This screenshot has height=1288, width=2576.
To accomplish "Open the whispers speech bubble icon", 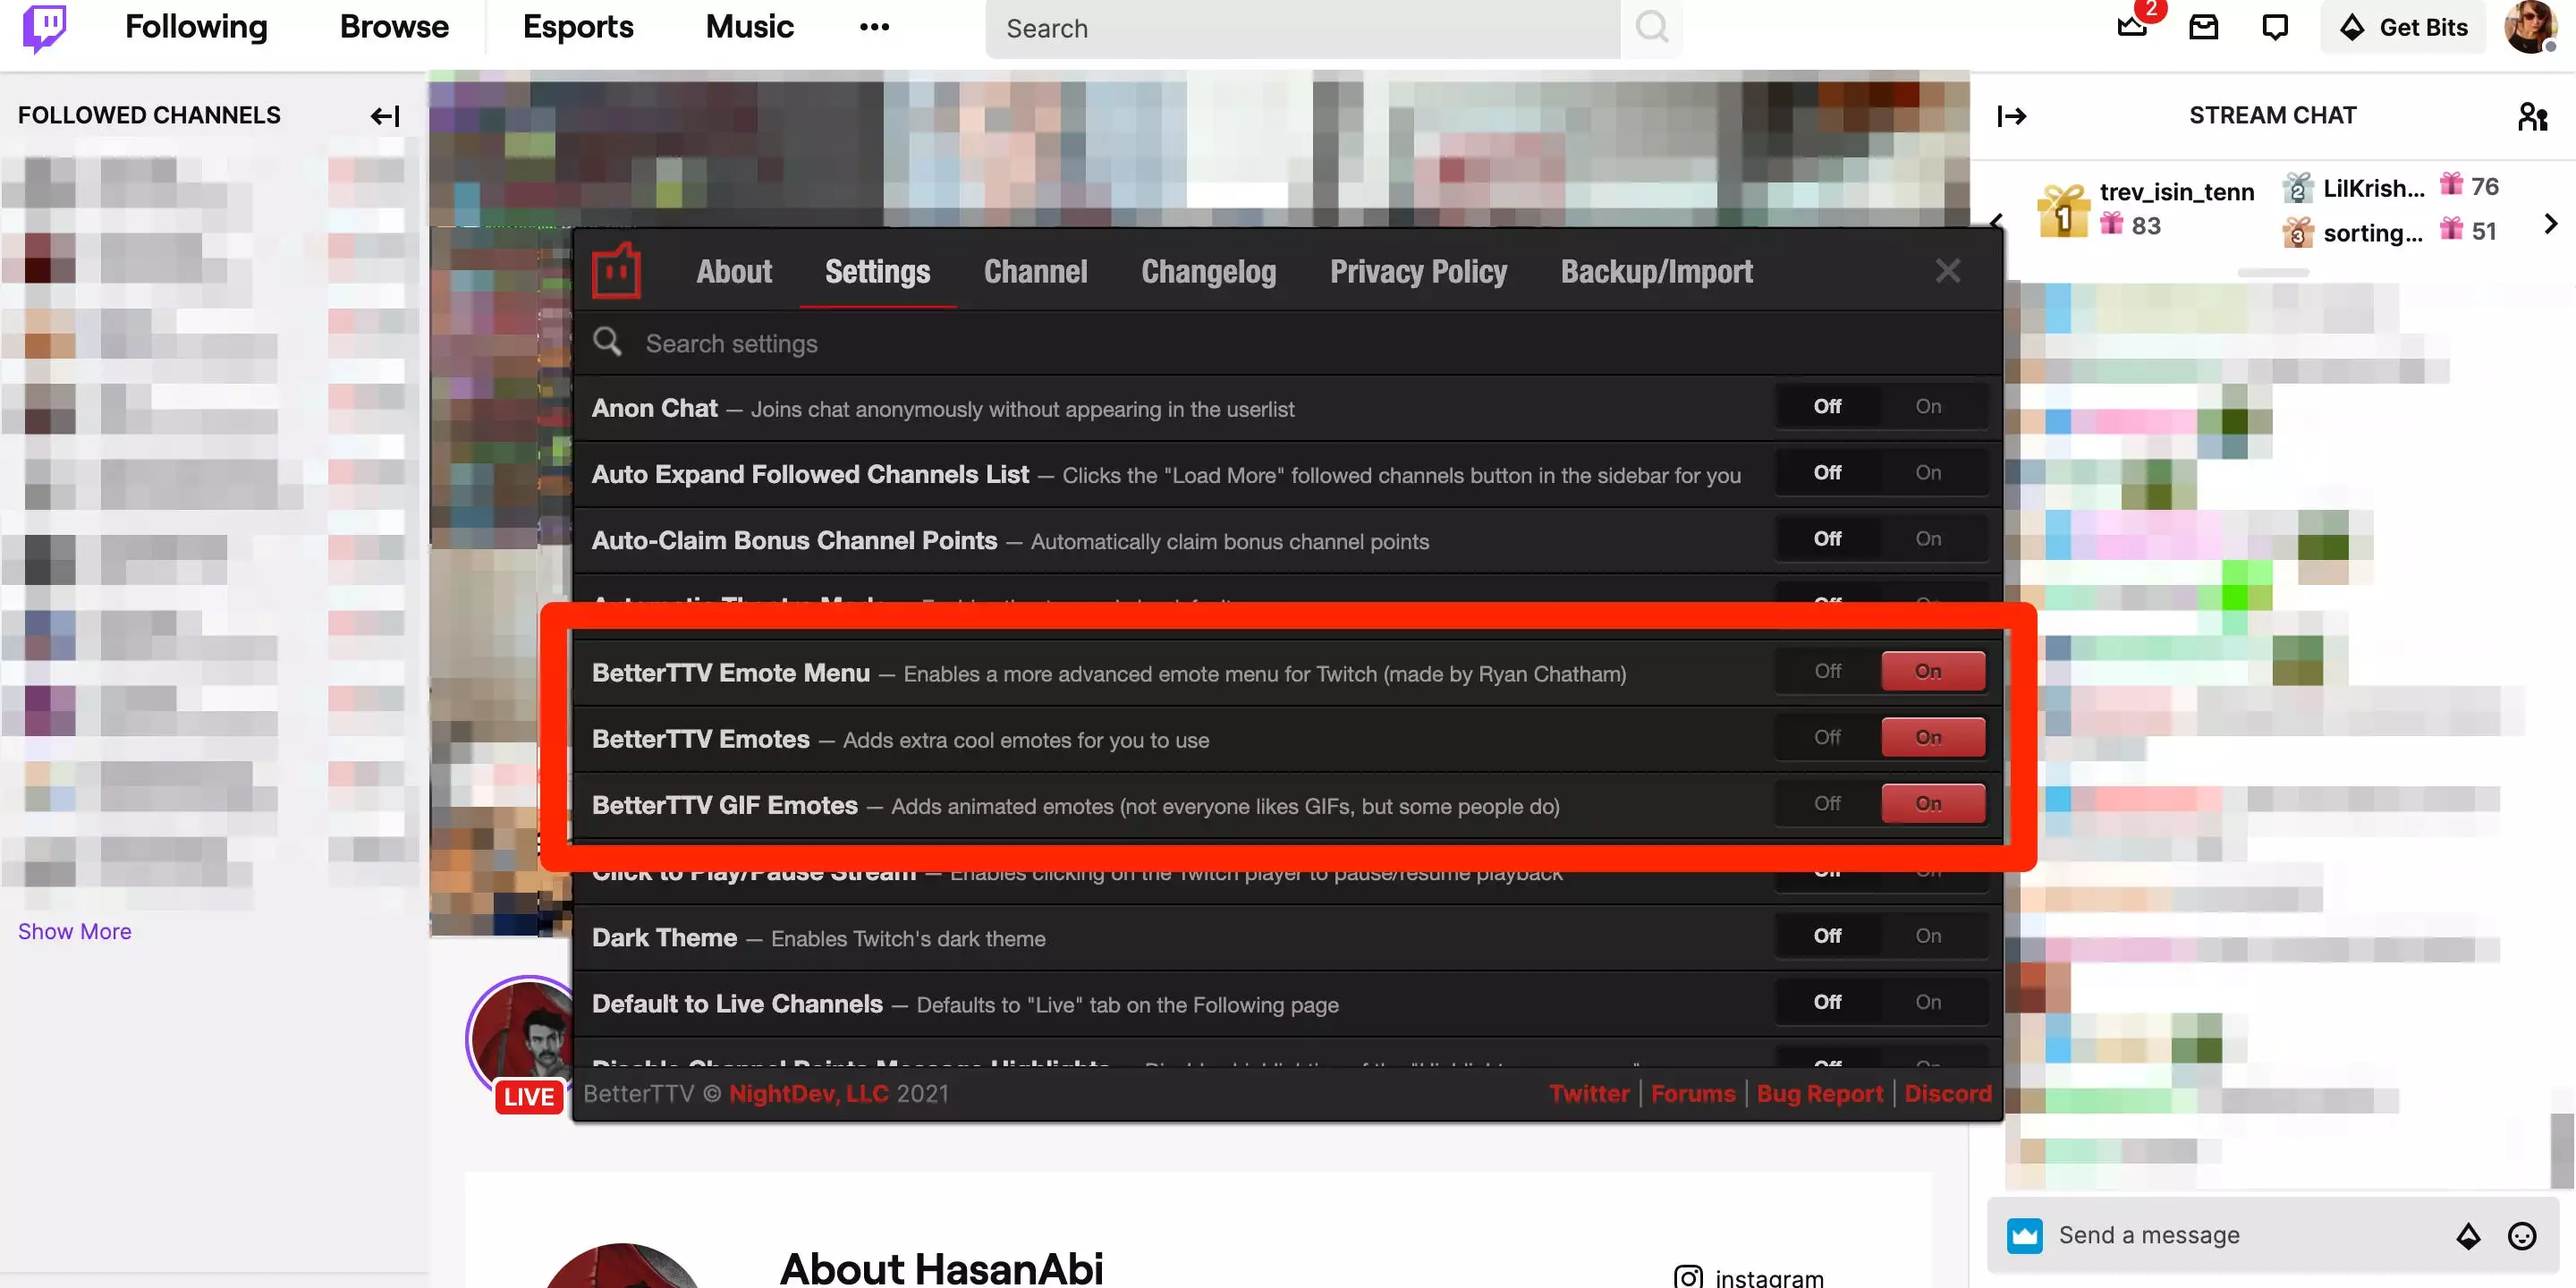I will tap(2275, 27).
